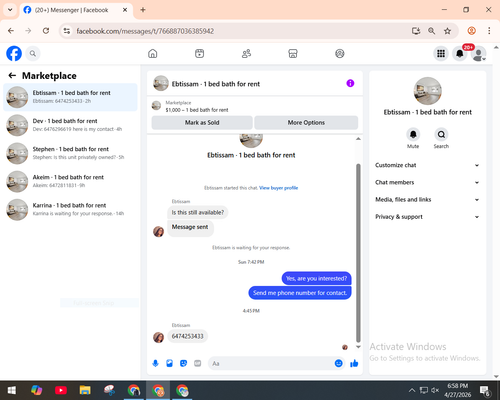Click the message text field Aa
The image size is (500, 400).
(271, 363)
